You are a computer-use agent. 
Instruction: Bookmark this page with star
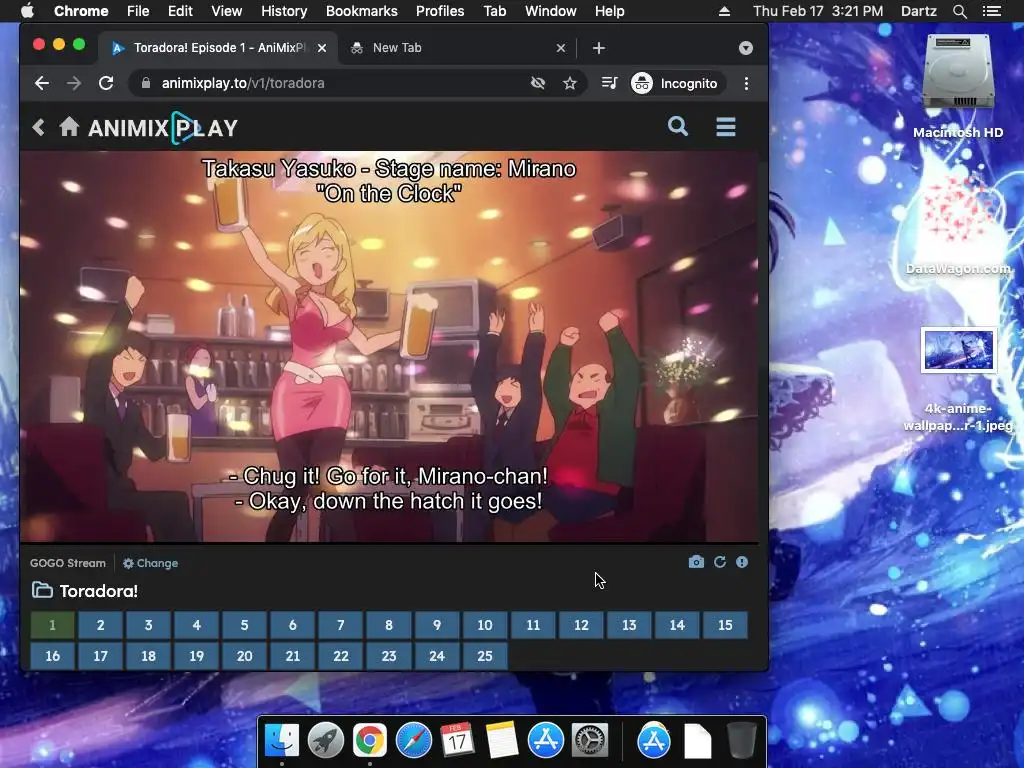(570, 83)
